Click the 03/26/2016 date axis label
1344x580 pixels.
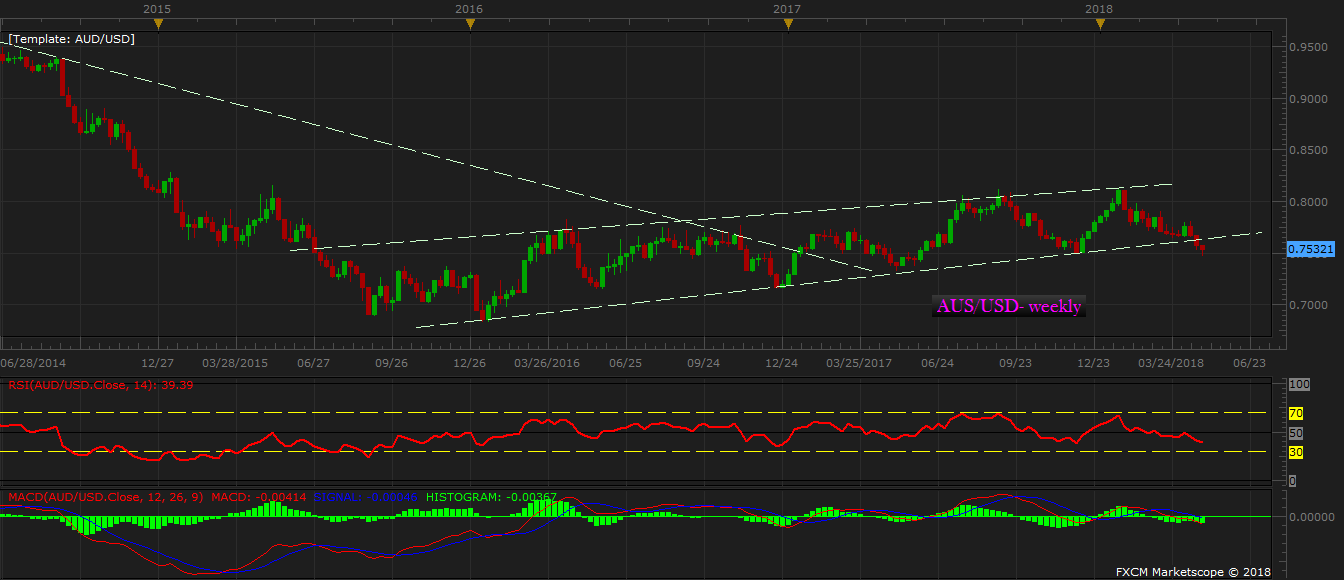547,363
